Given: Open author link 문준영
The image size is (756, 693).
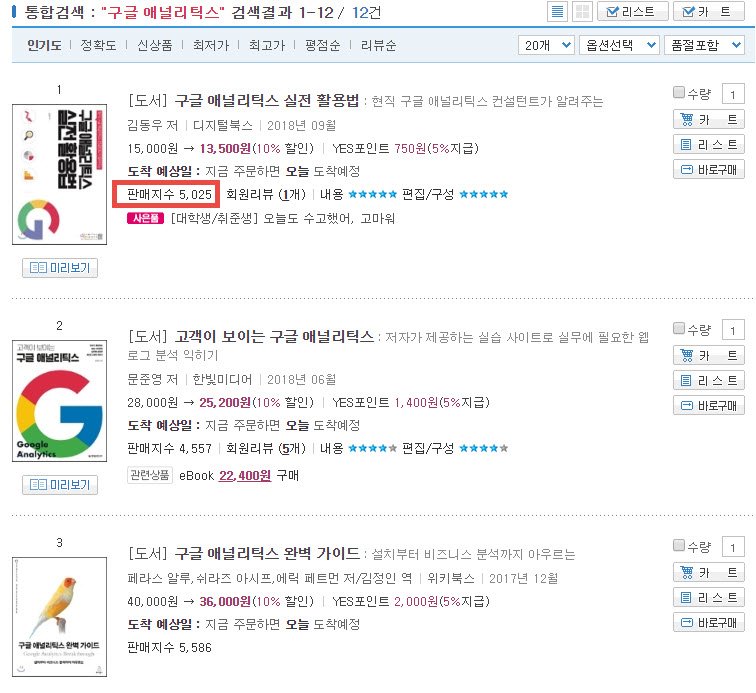Looking at the screenshot, I should click(145, 380).
